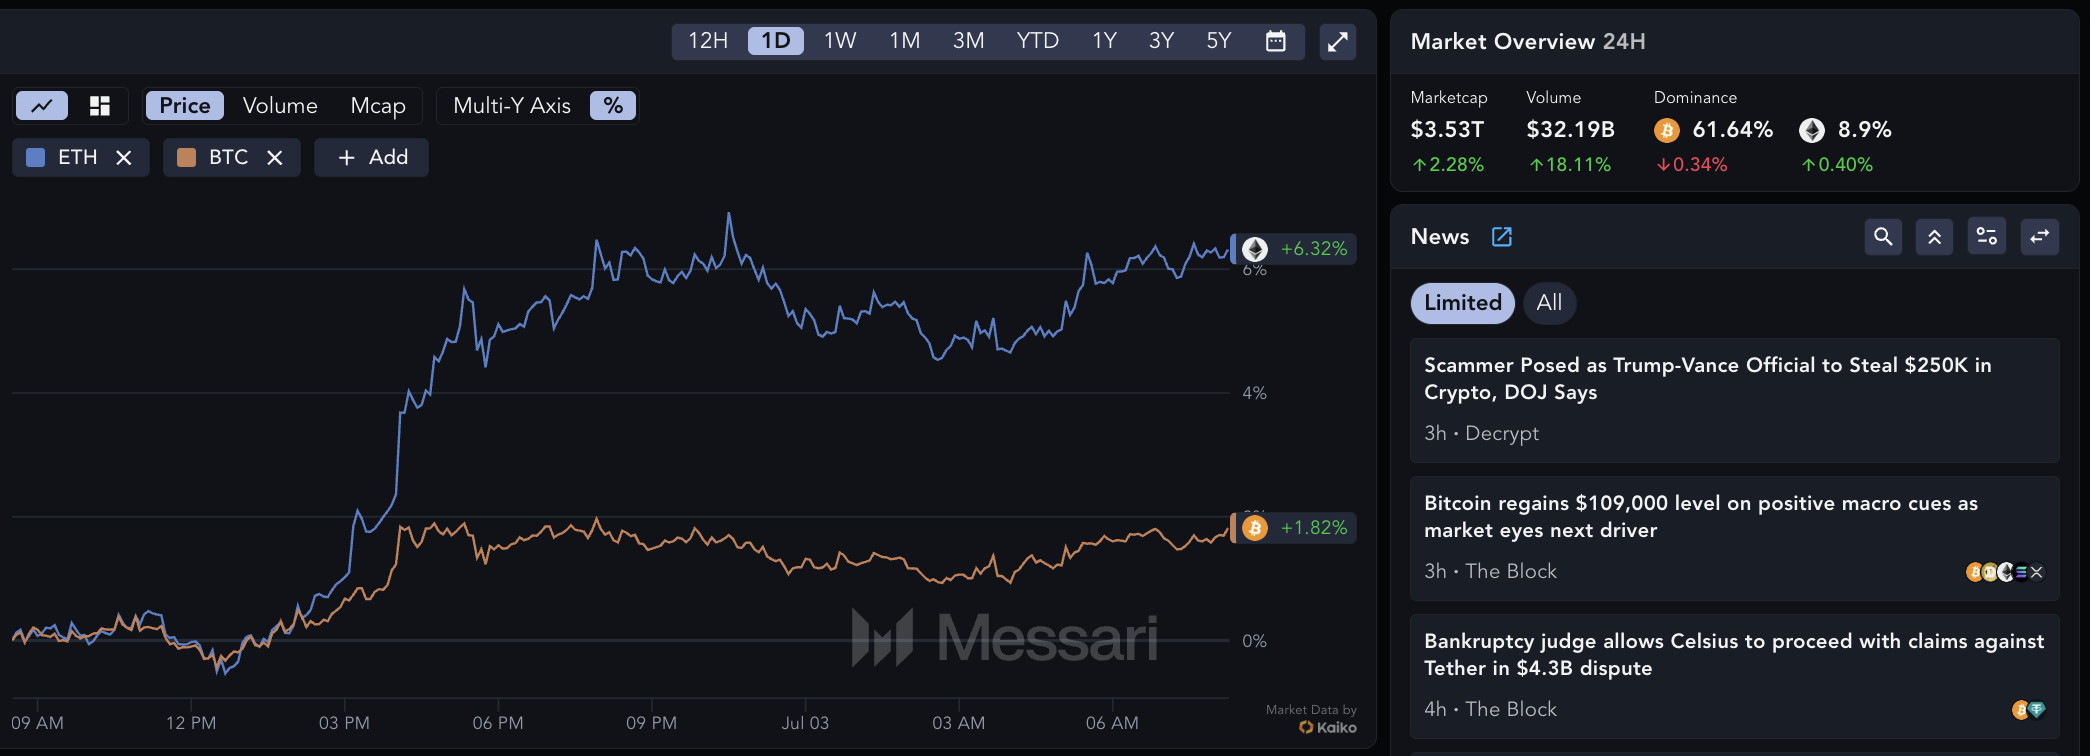Click the 4h The Block source label

coord(1490,709)
